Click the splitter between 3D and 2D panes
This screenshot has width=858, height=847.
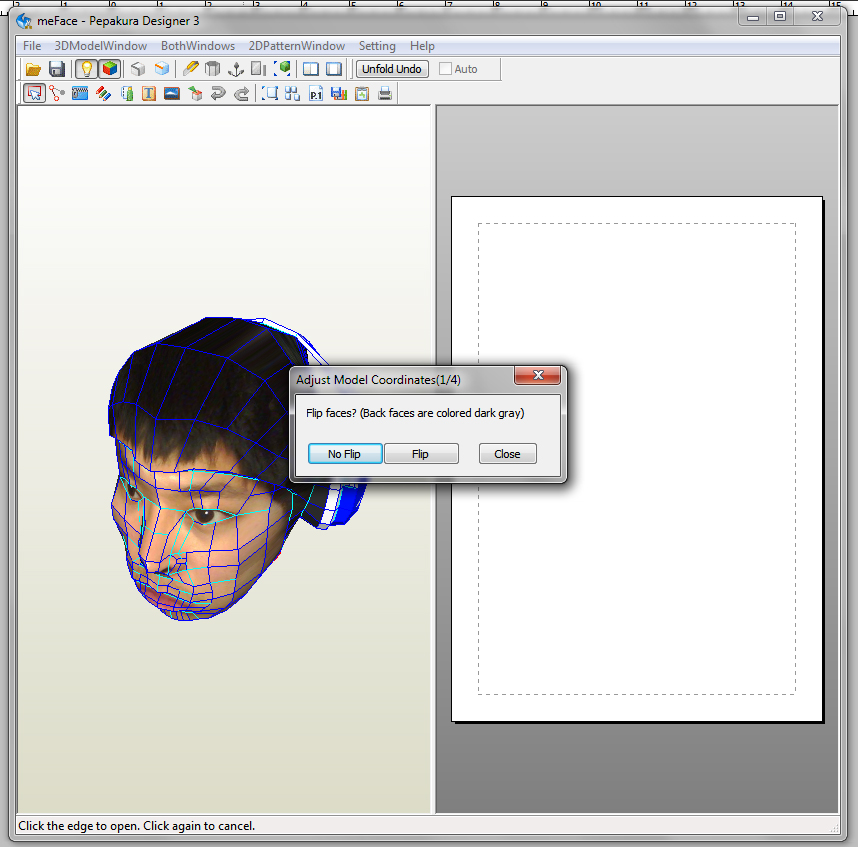pos(433,459)
